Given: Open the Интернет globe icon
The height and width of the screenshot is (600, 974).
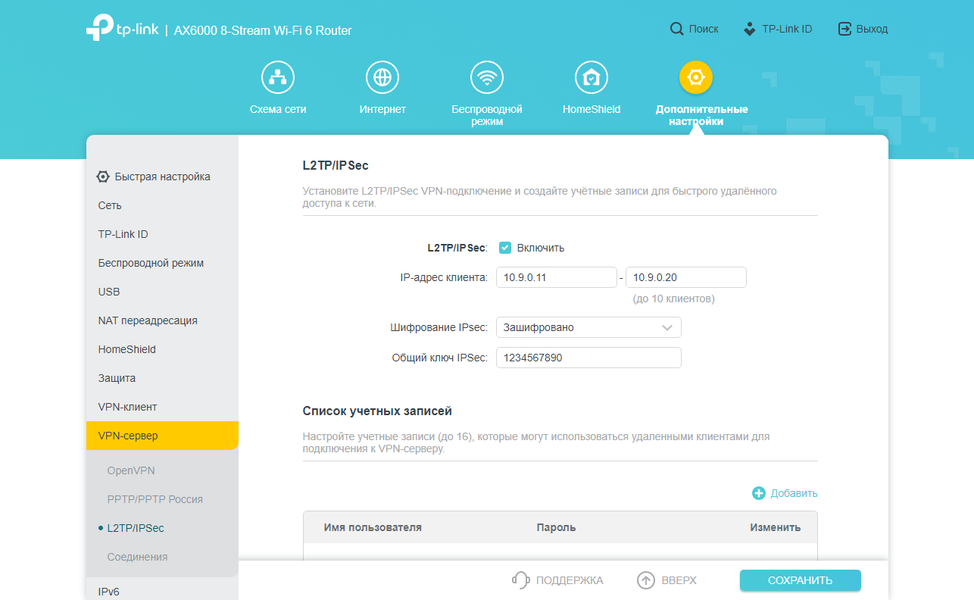Looking at the screenshot, I should click(382, 78).
